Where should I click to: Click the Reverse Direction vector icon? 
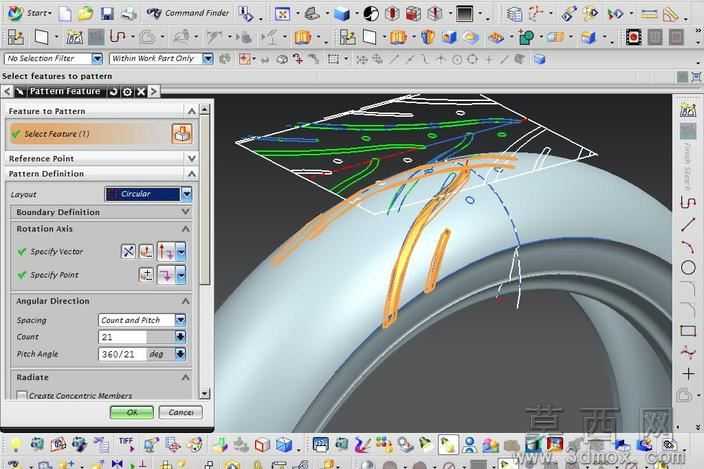pyautogui.click(x=128, y=252)
